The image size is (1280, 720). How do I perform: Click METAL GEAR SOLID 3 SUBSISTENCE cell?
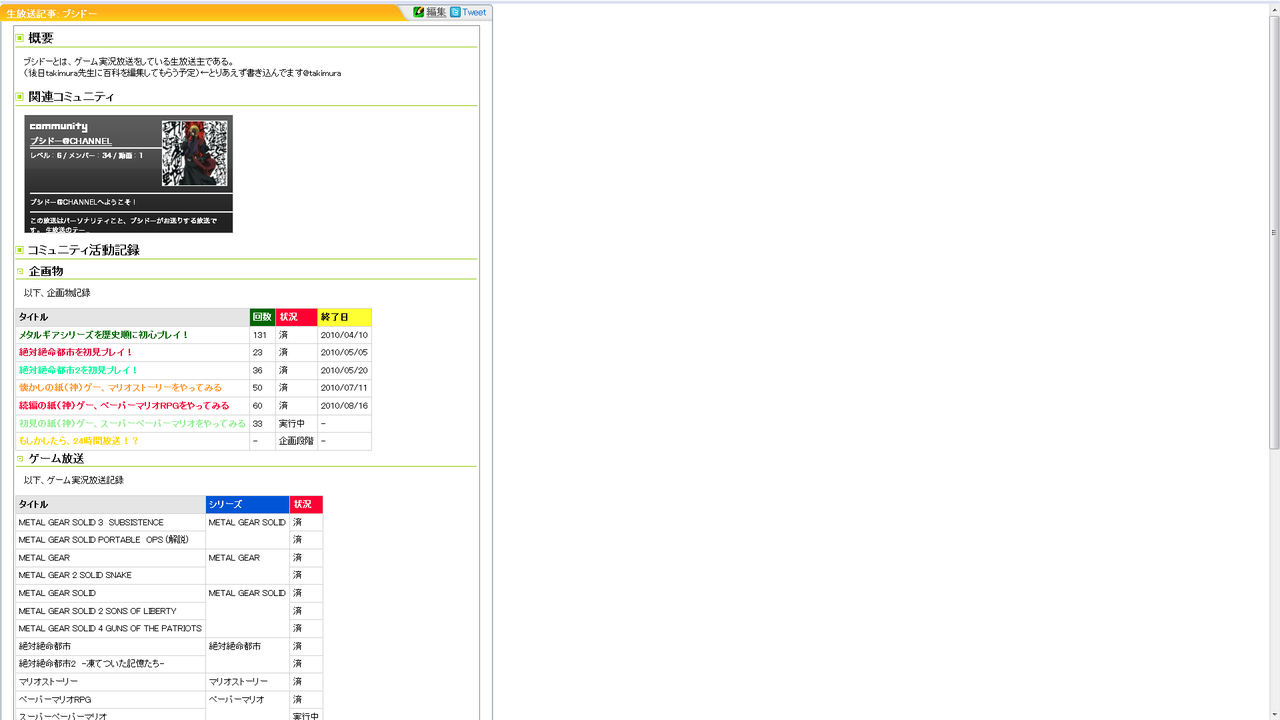click(111, 522)
